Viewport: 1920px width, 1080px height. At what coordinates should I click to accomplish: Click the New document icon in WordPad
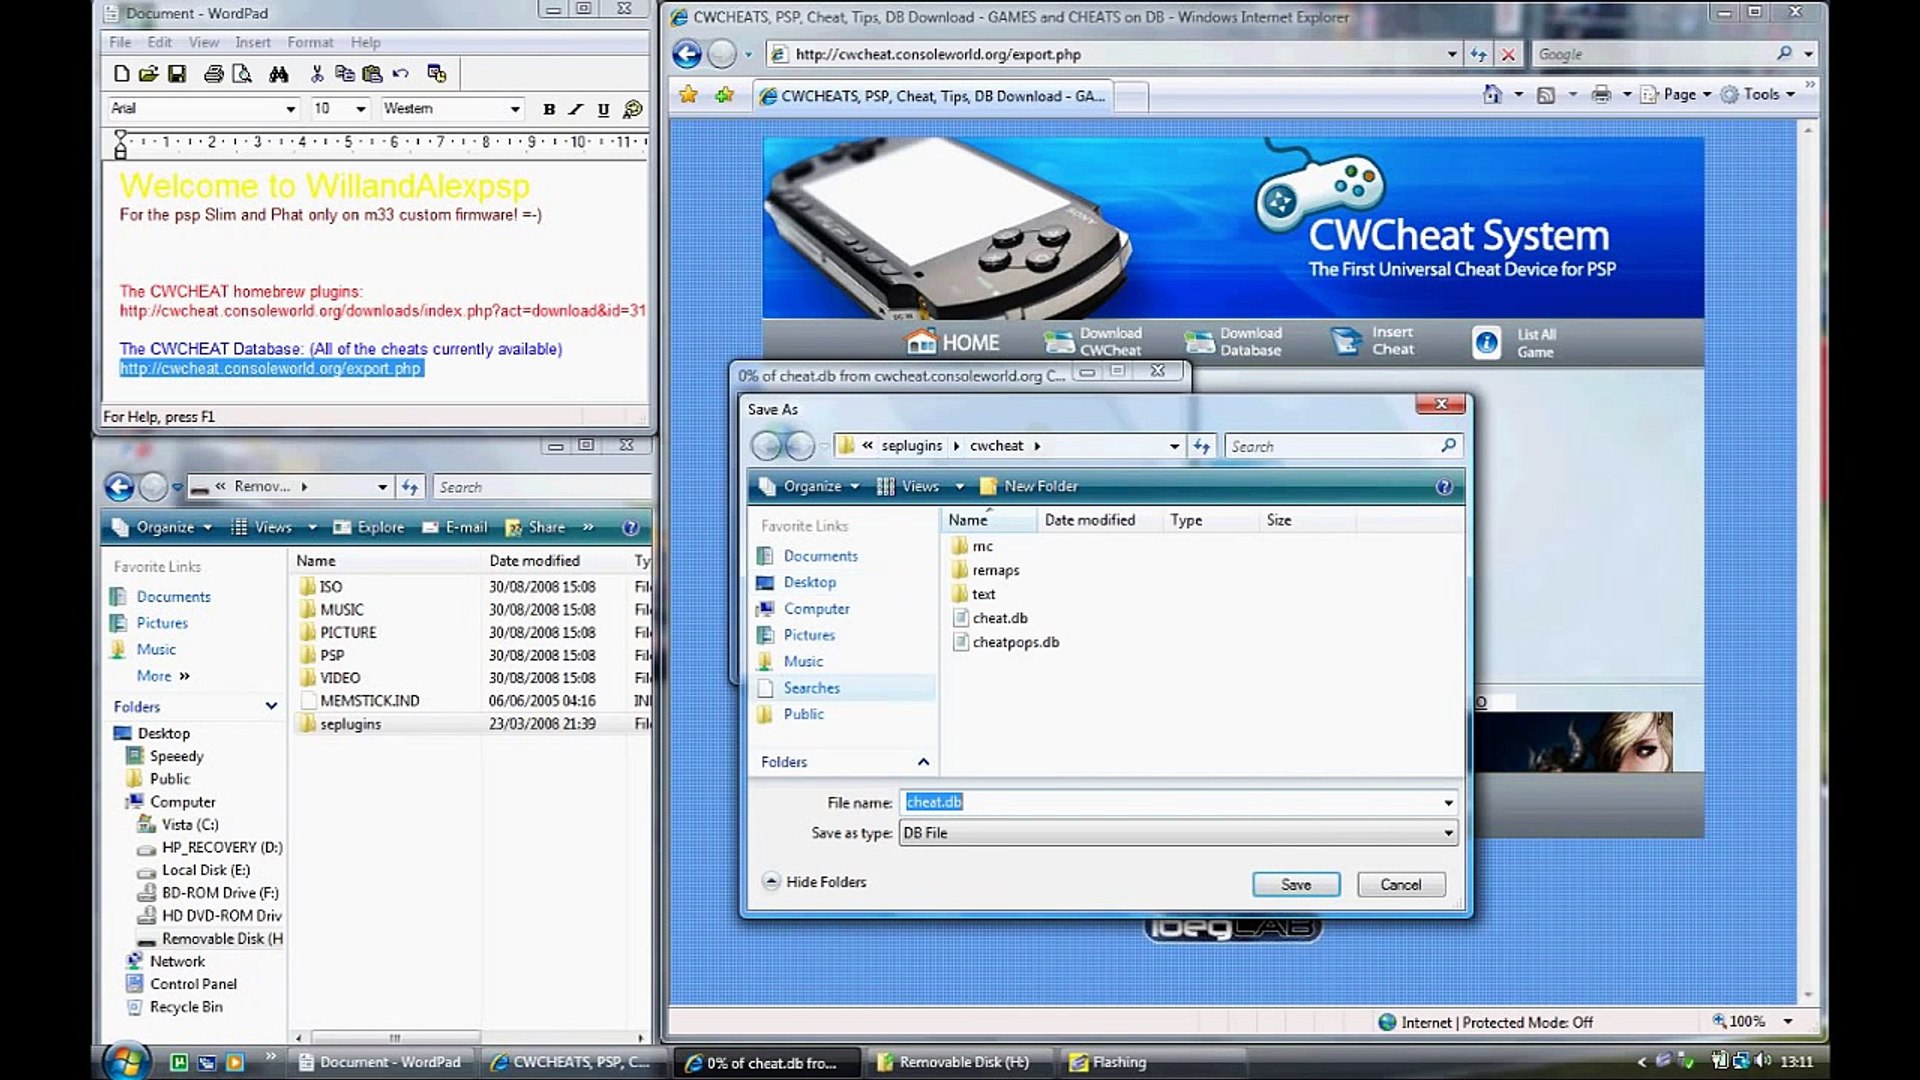pos(121,74)
